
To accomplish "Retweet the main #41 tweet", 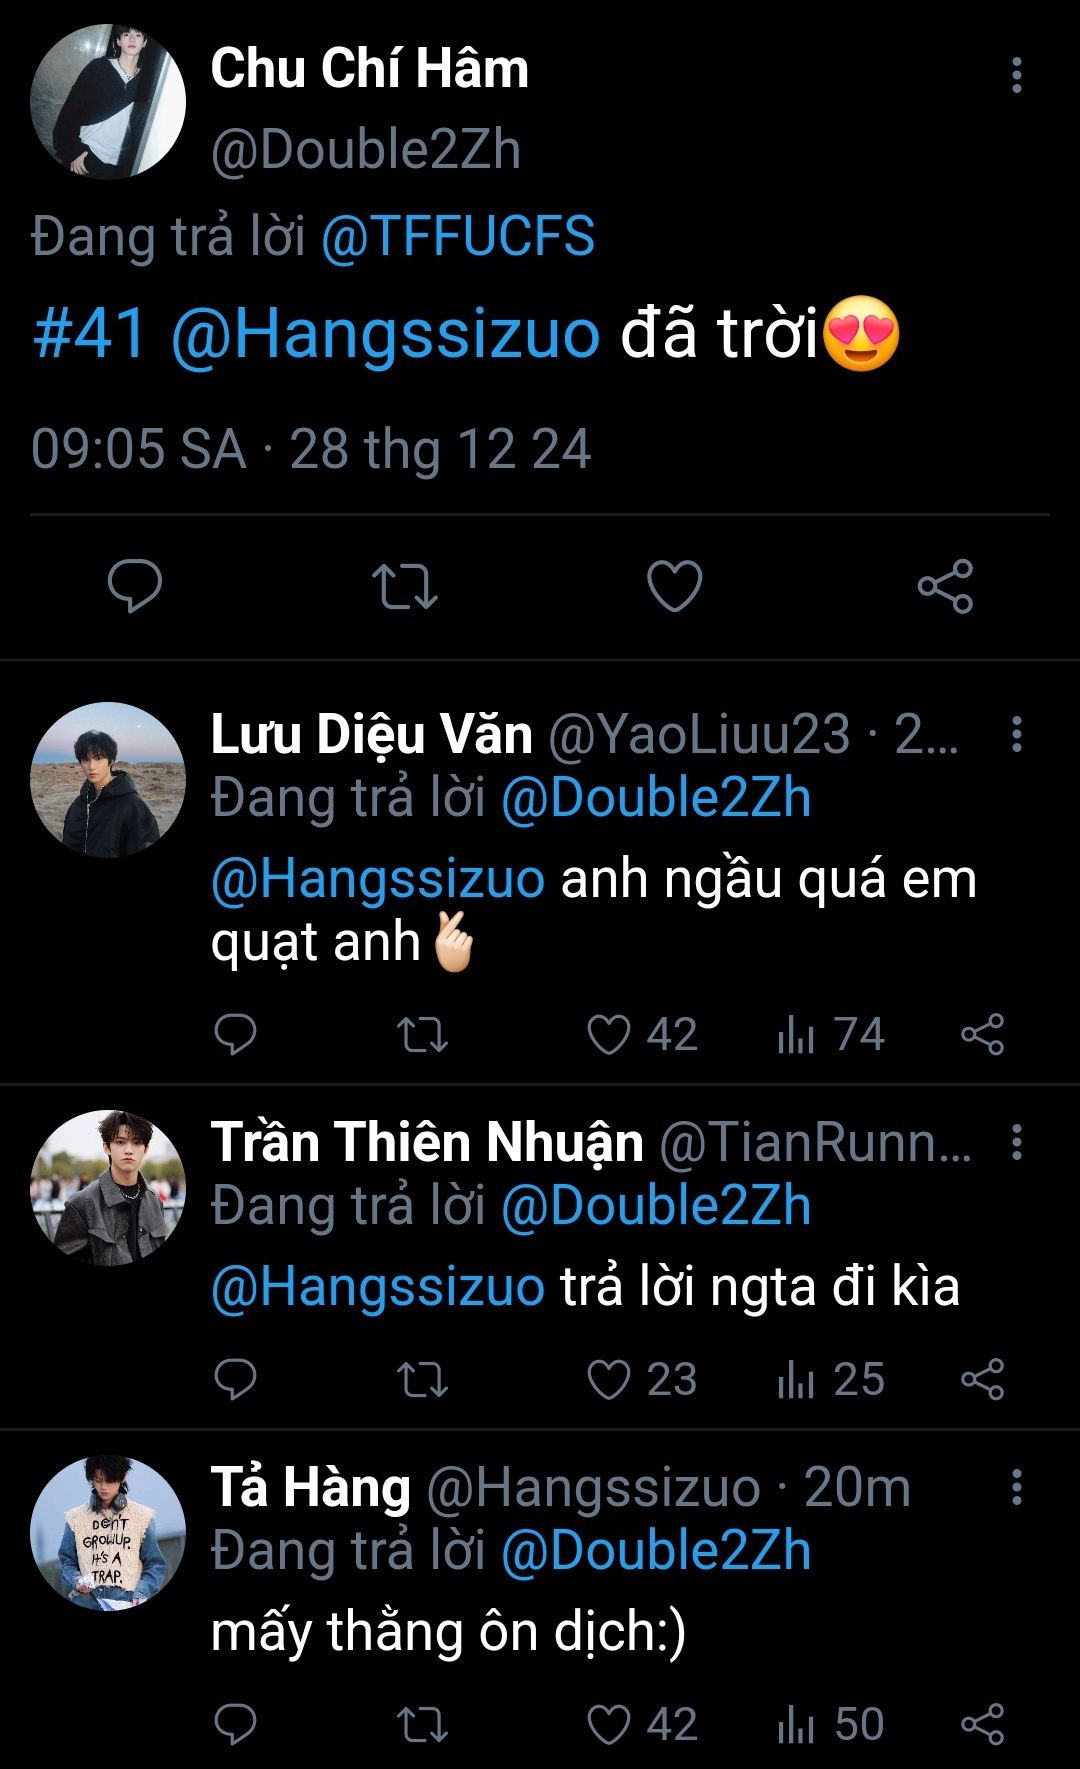I will 404,586.
